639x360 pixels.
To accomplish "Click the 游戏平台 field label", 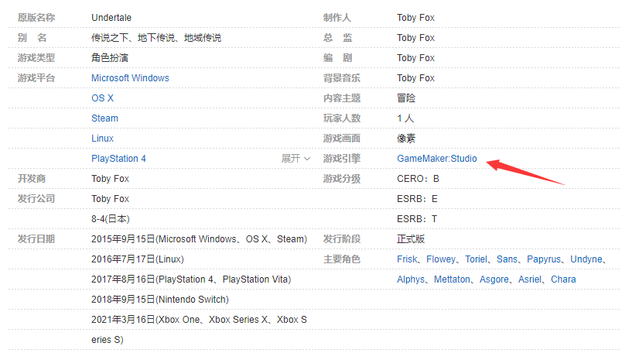I will pos(36,78).
